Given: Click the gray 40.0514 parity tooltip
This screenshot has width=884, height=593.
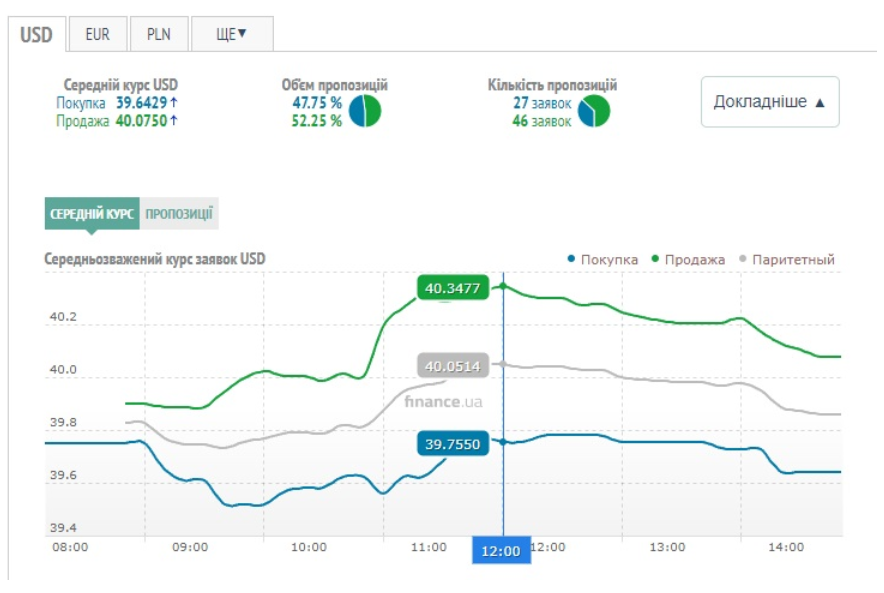Looking at the screenshot, I should tap(452, 366).
